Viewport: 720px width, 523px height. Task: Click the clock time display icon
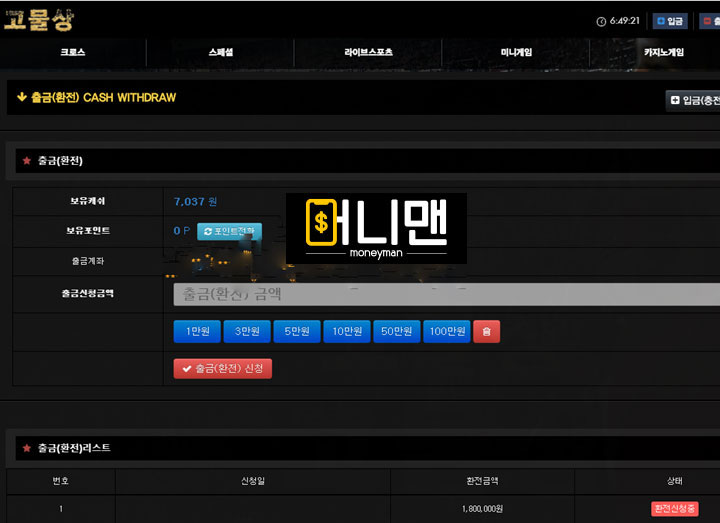[601, 21]
